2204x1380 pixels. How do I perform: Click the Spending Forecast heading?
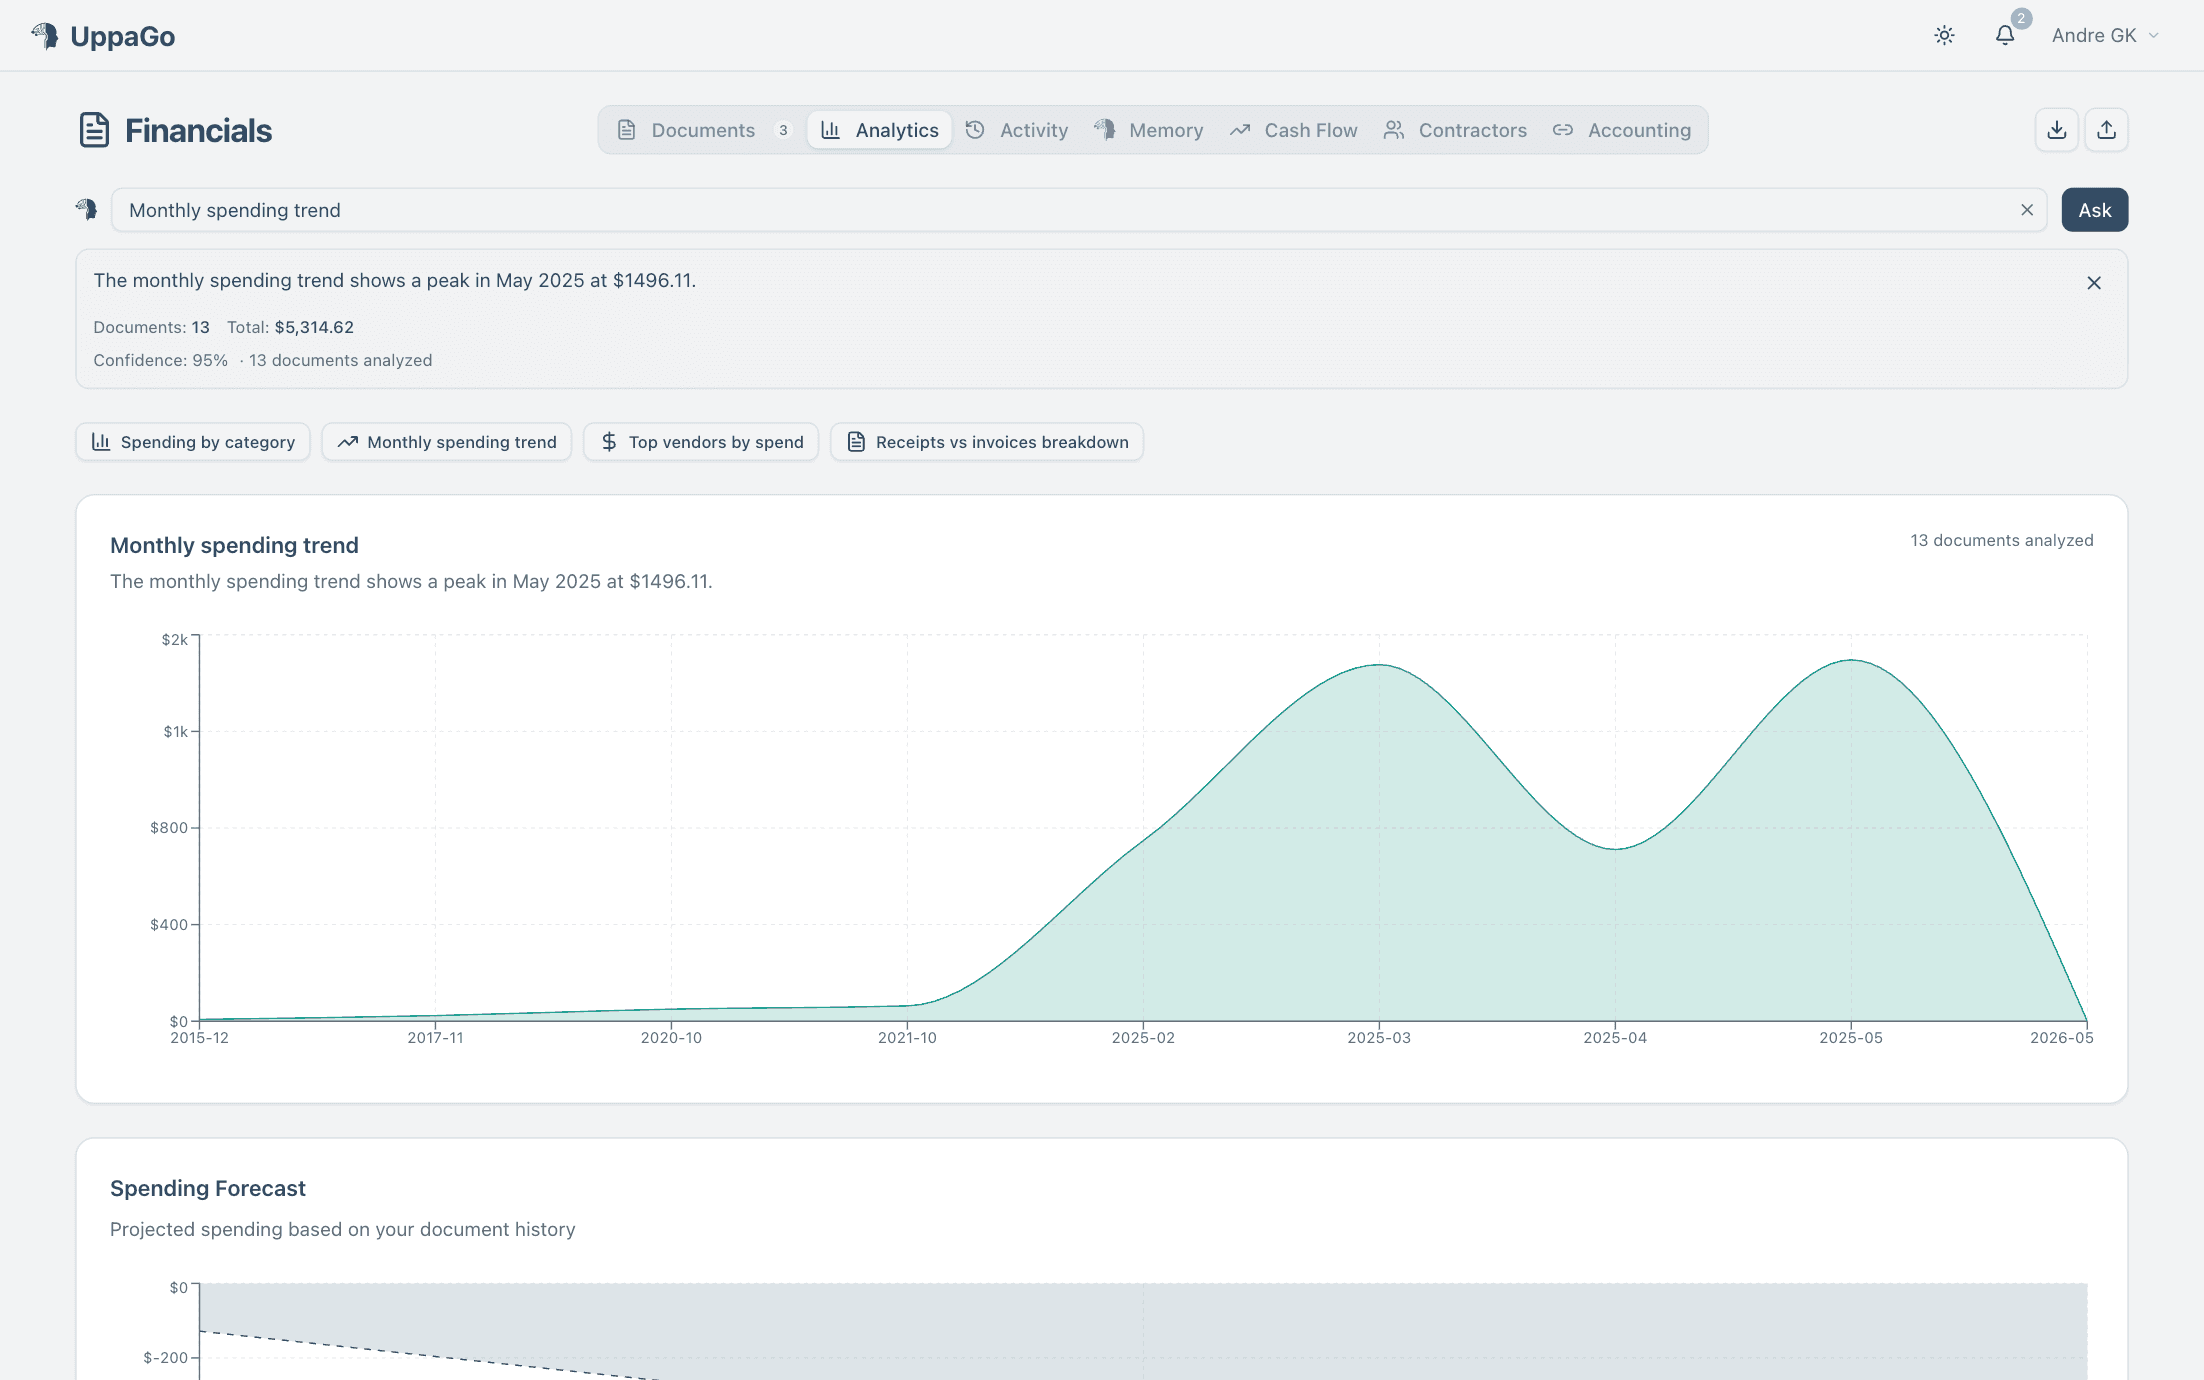tap(208, 1188)
